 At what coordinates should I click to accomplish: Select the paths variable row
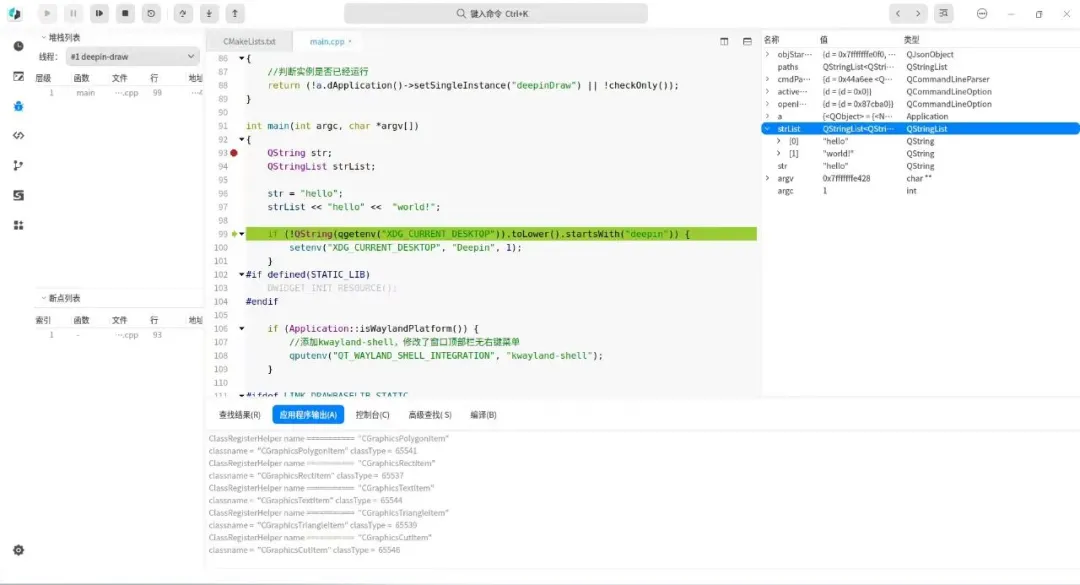[920, 67]
